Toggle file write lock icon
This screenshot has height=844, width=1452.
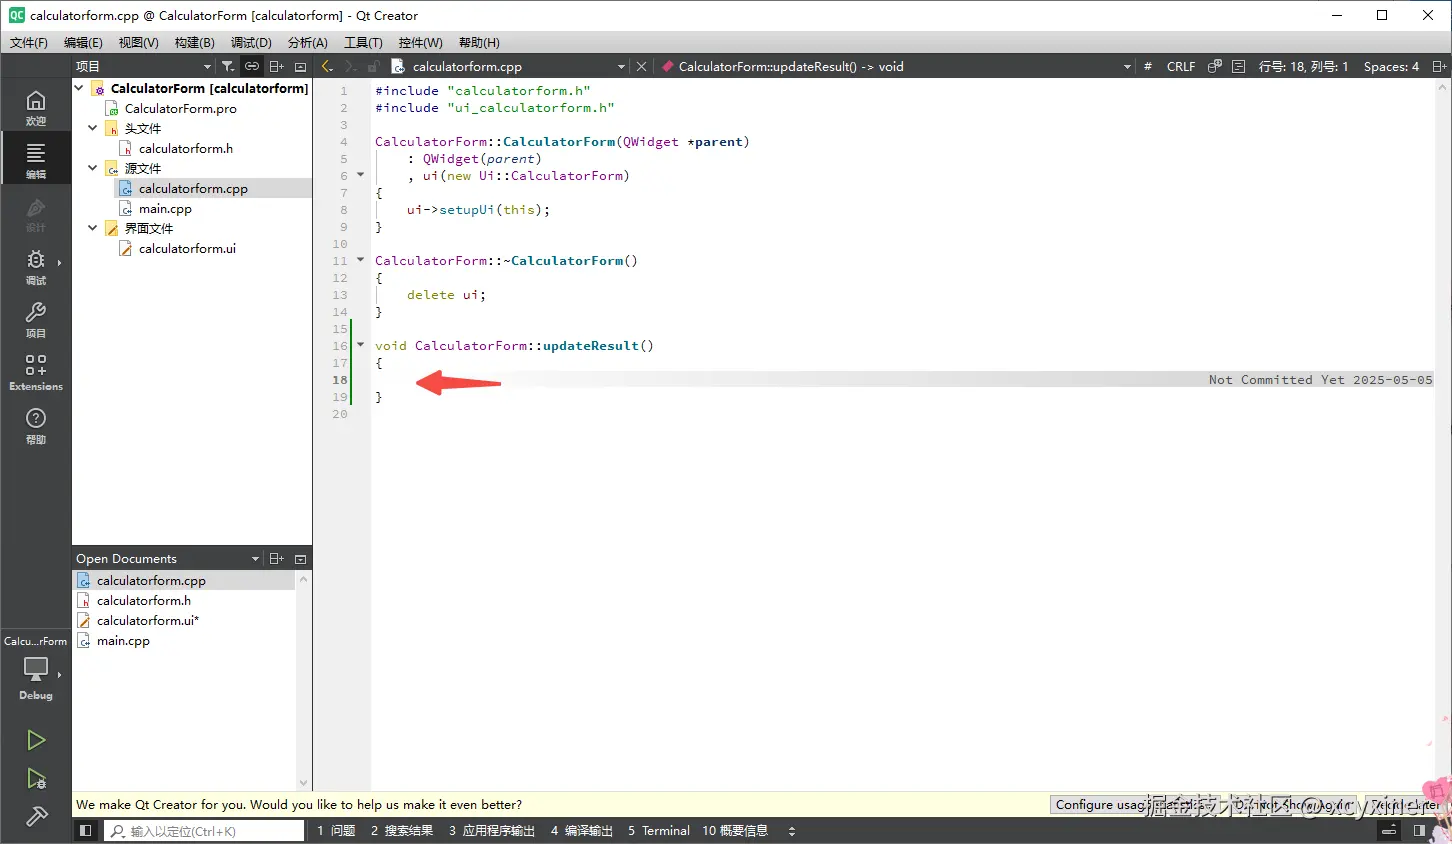click(x=373, y=66)
